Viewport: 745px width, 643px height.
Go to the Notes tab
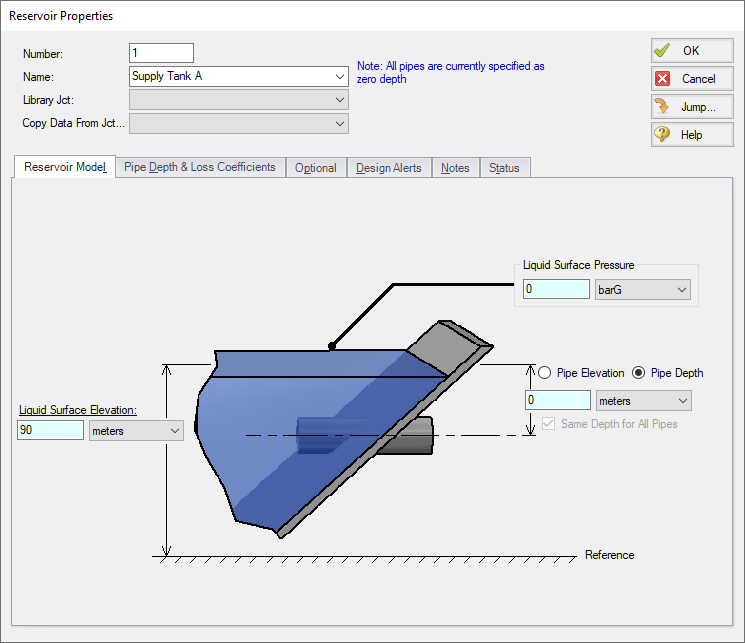pos(455,168)
